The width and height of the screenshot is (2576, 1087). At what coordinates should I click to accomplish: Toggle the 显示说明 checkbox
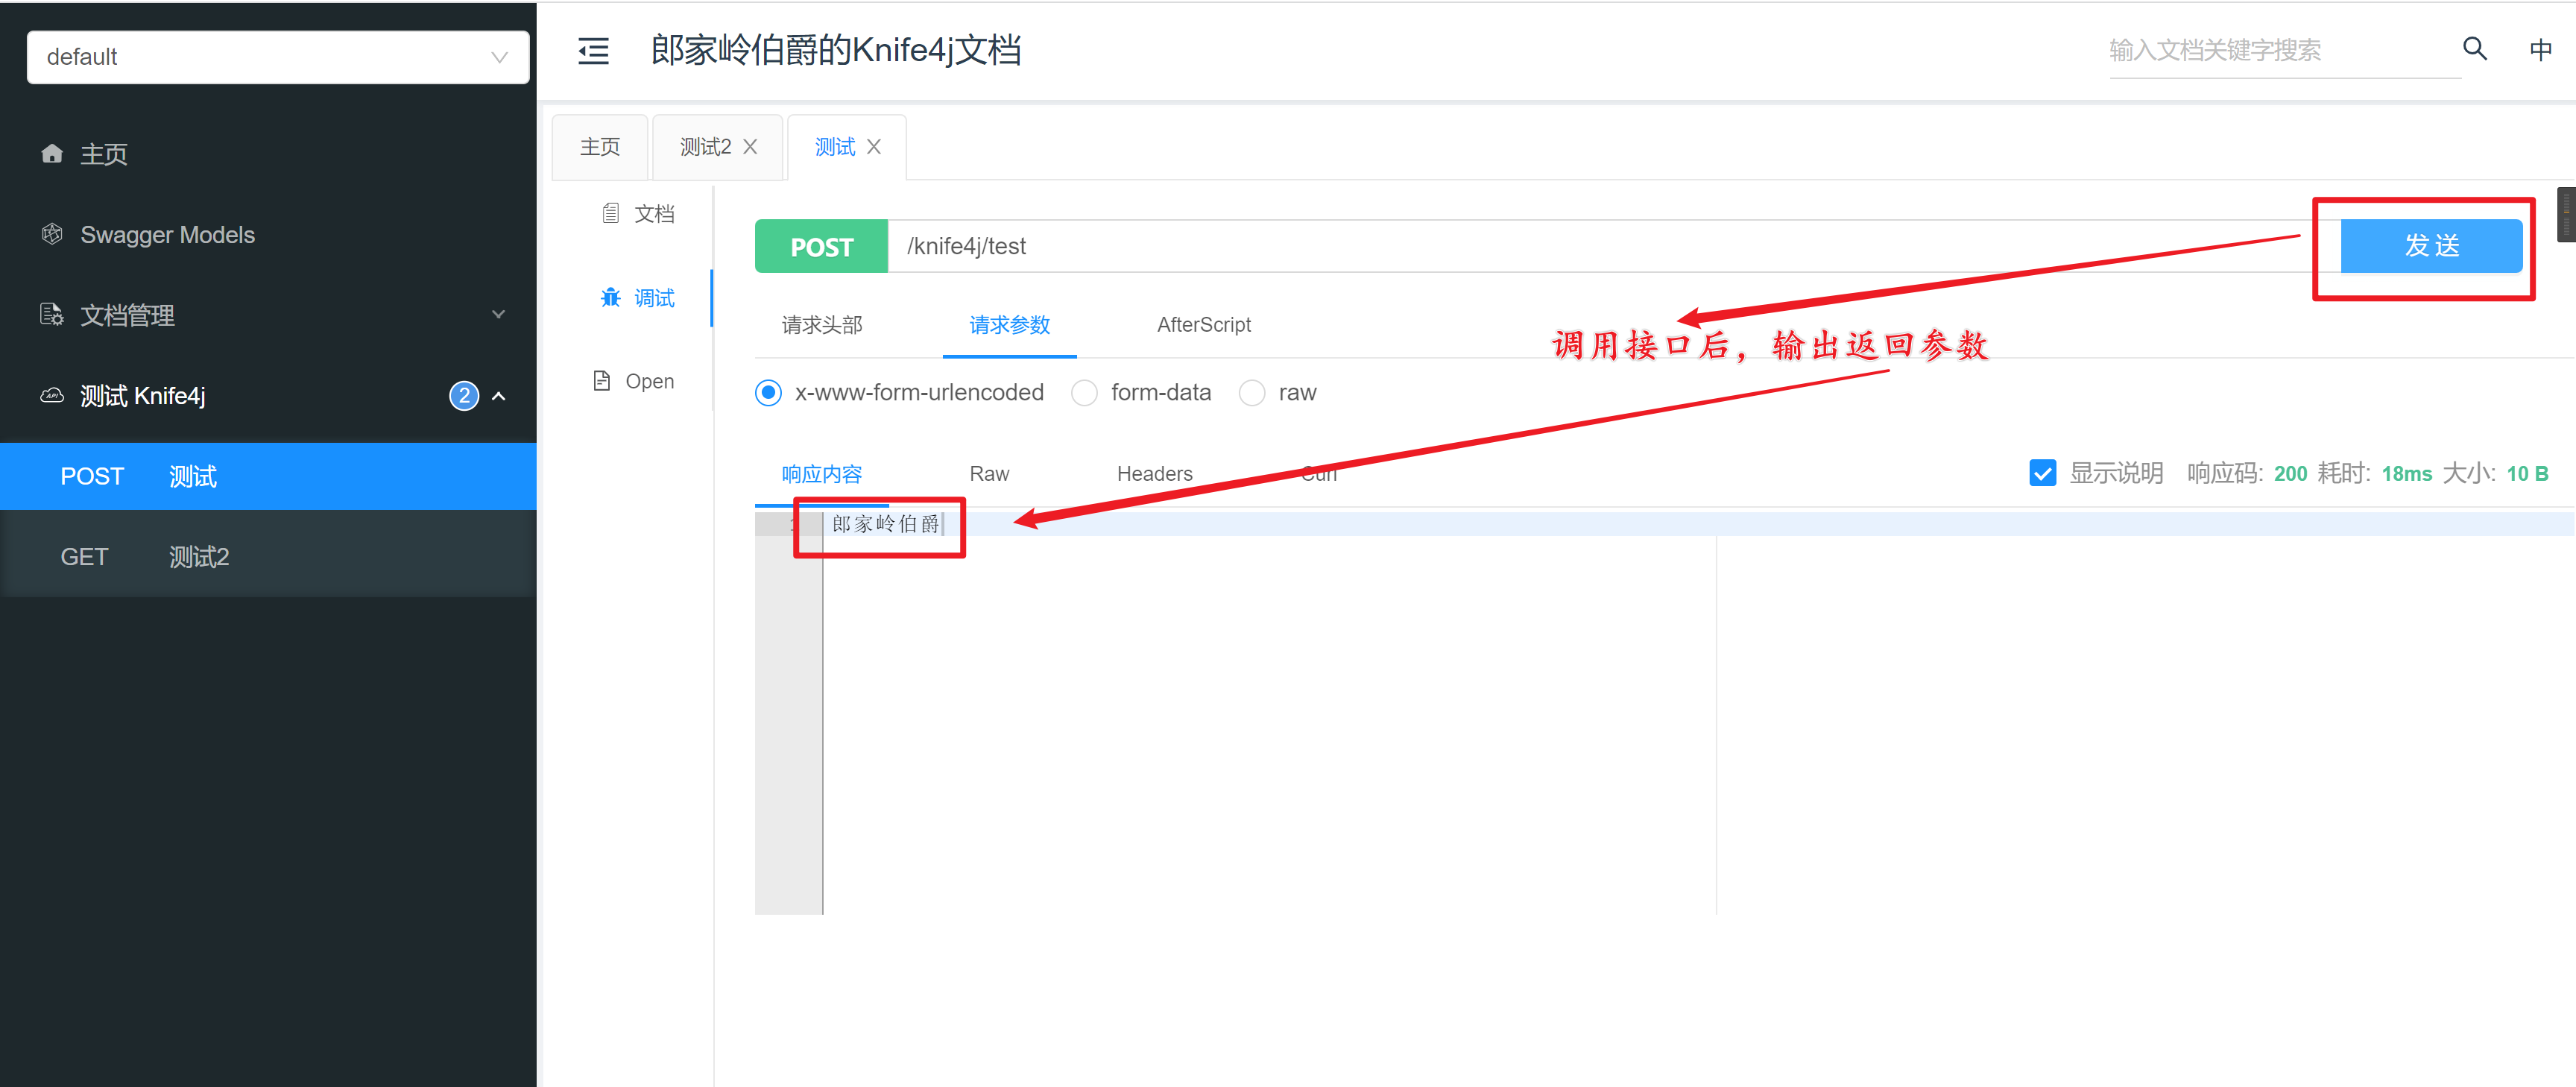point(2043,472)
